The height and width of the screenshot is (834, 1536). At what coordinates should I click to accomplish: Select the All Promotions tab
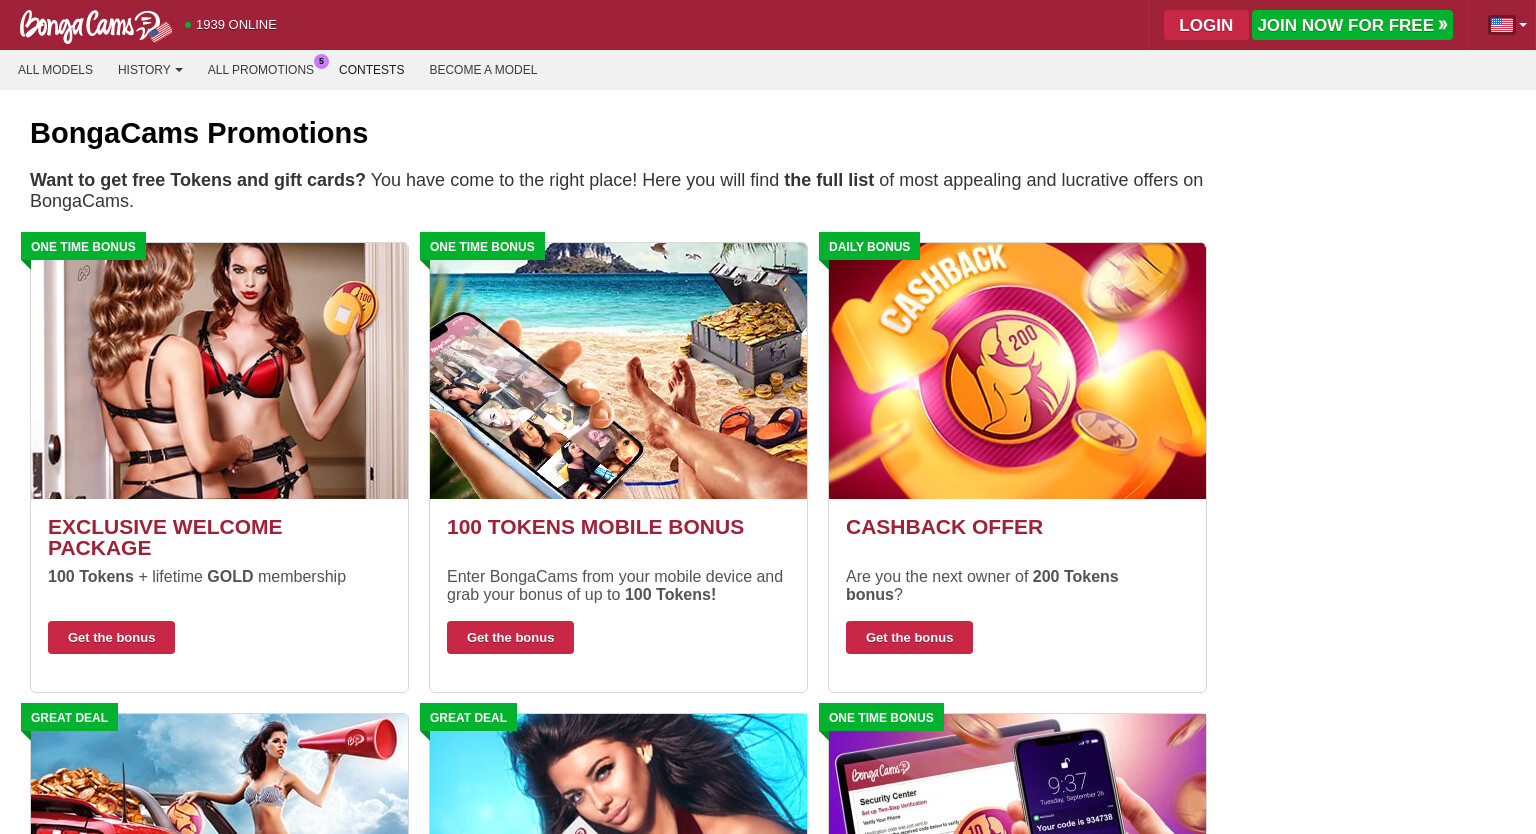pyautogui.click(x=260, y=70)
